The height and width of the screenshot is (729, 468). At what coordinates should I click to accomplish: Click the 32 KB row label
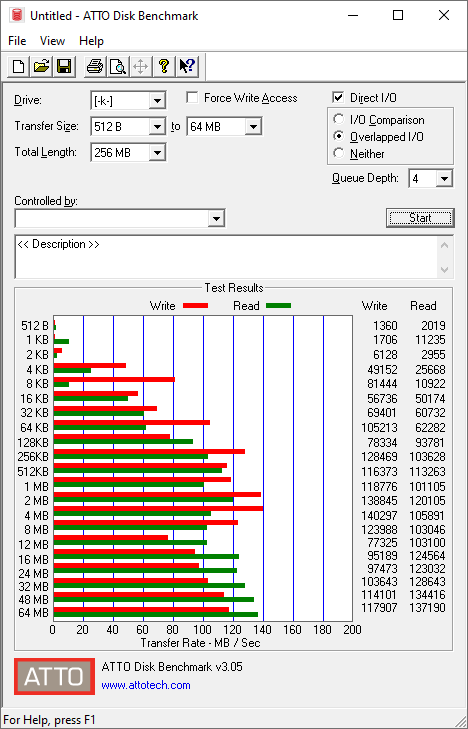point(34,413)
